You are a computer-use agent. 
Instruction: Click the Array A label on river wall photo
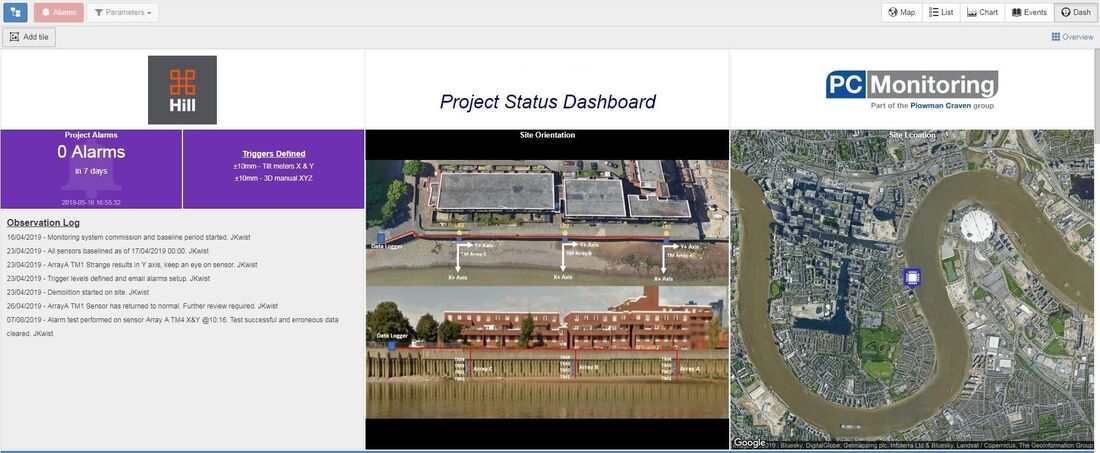pos(690,367)
